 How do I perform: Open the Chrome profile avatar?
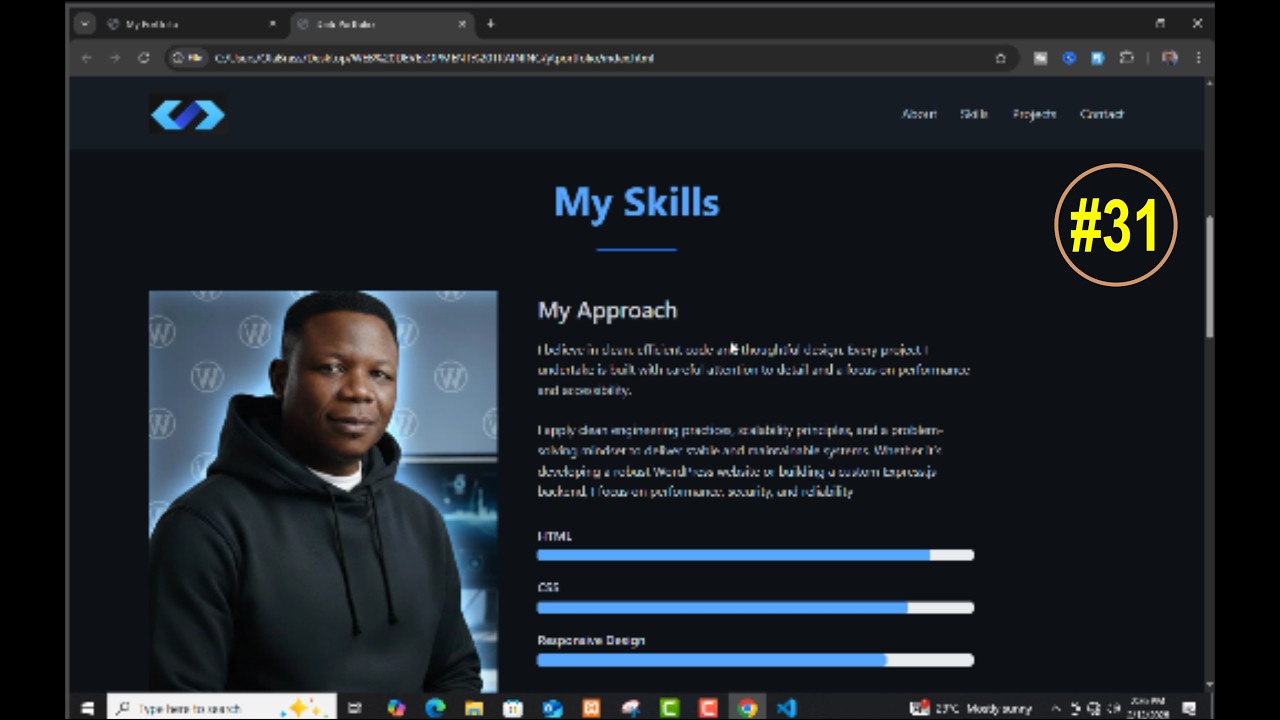pyautogui.click(x=1169, y=58)
